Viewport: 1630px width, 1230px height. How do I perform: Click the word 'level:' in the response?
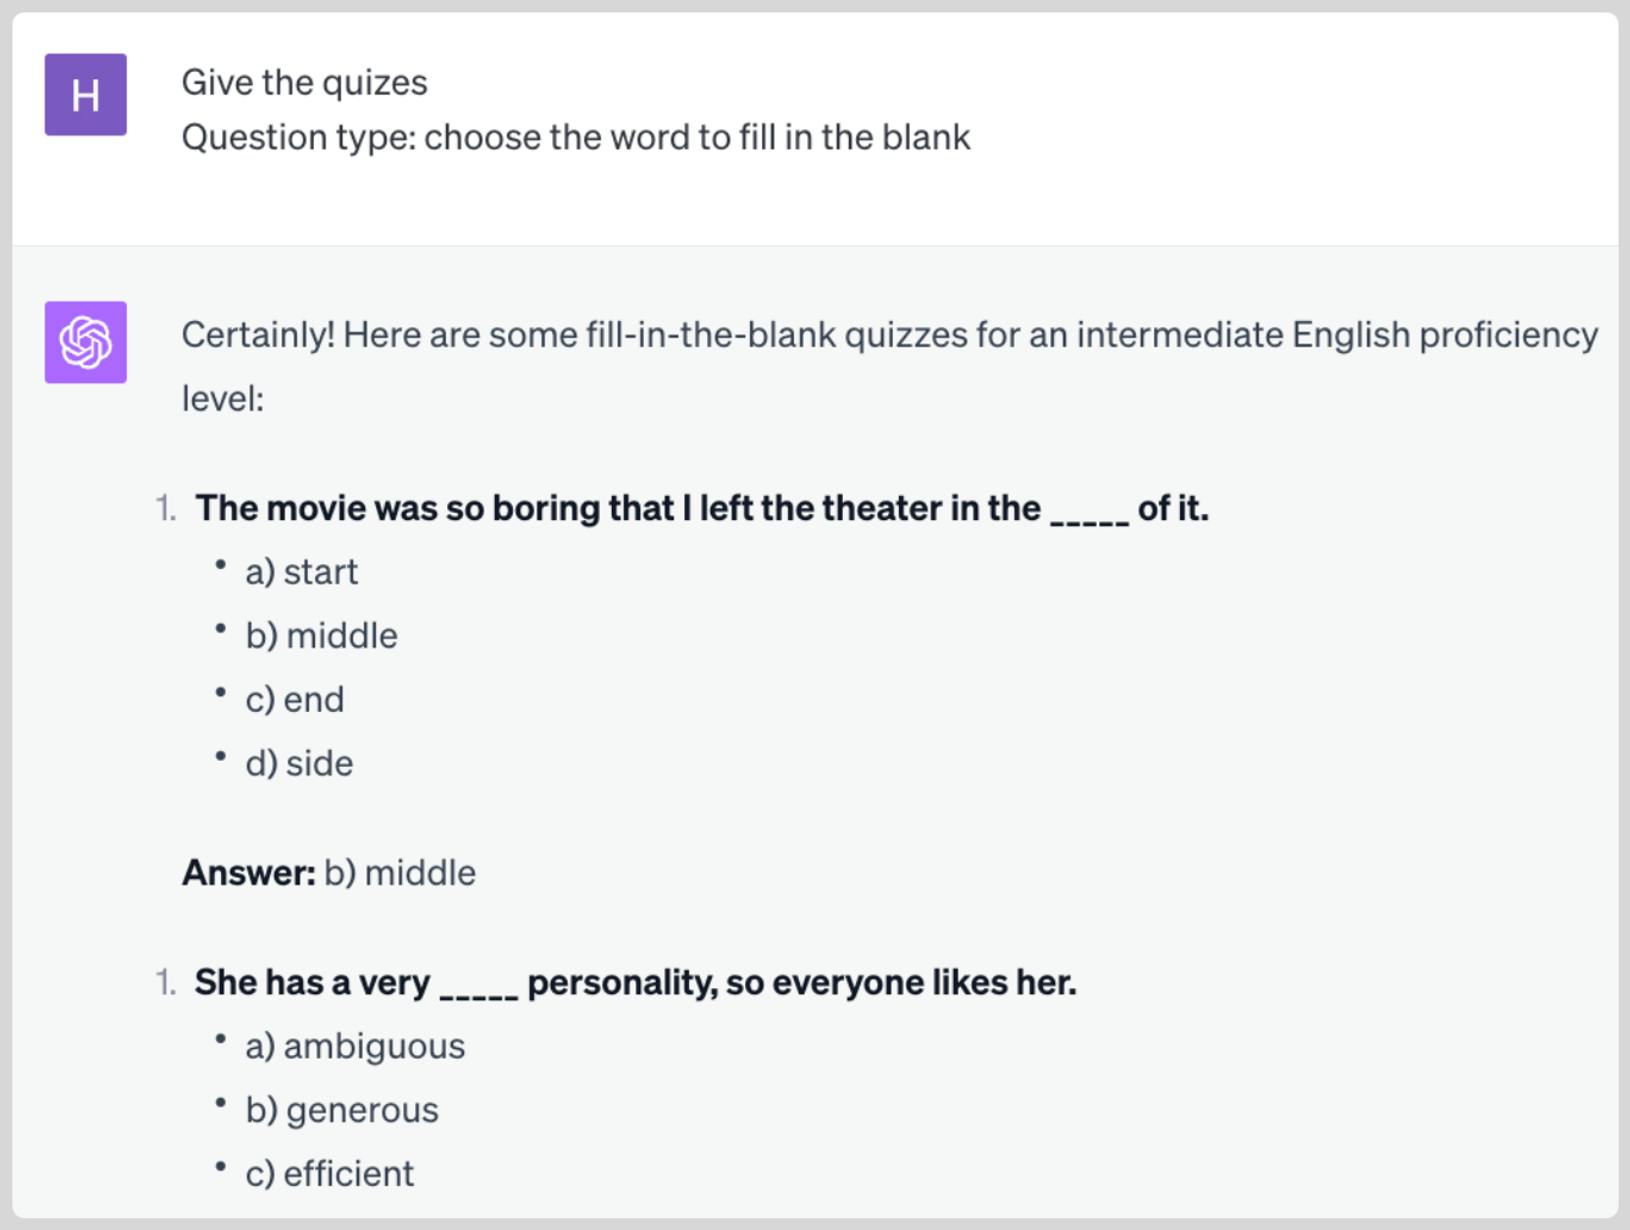[x=223, y=399]
